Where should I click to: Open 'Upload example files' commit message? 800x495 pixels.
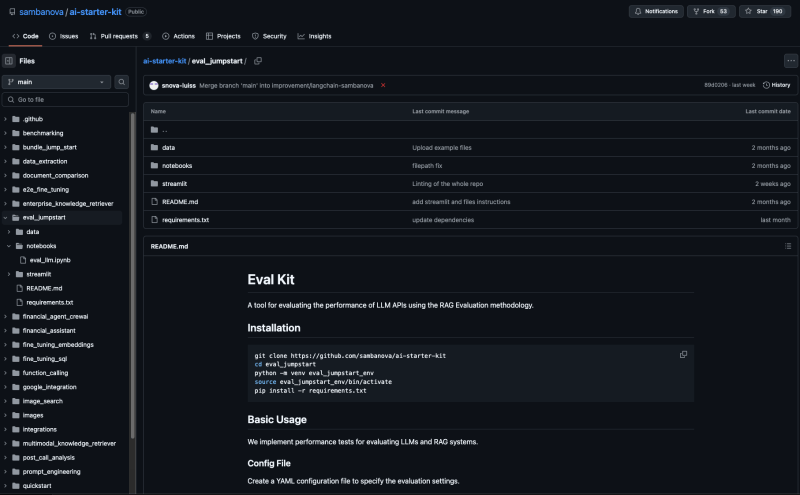(x=442, y=147)
